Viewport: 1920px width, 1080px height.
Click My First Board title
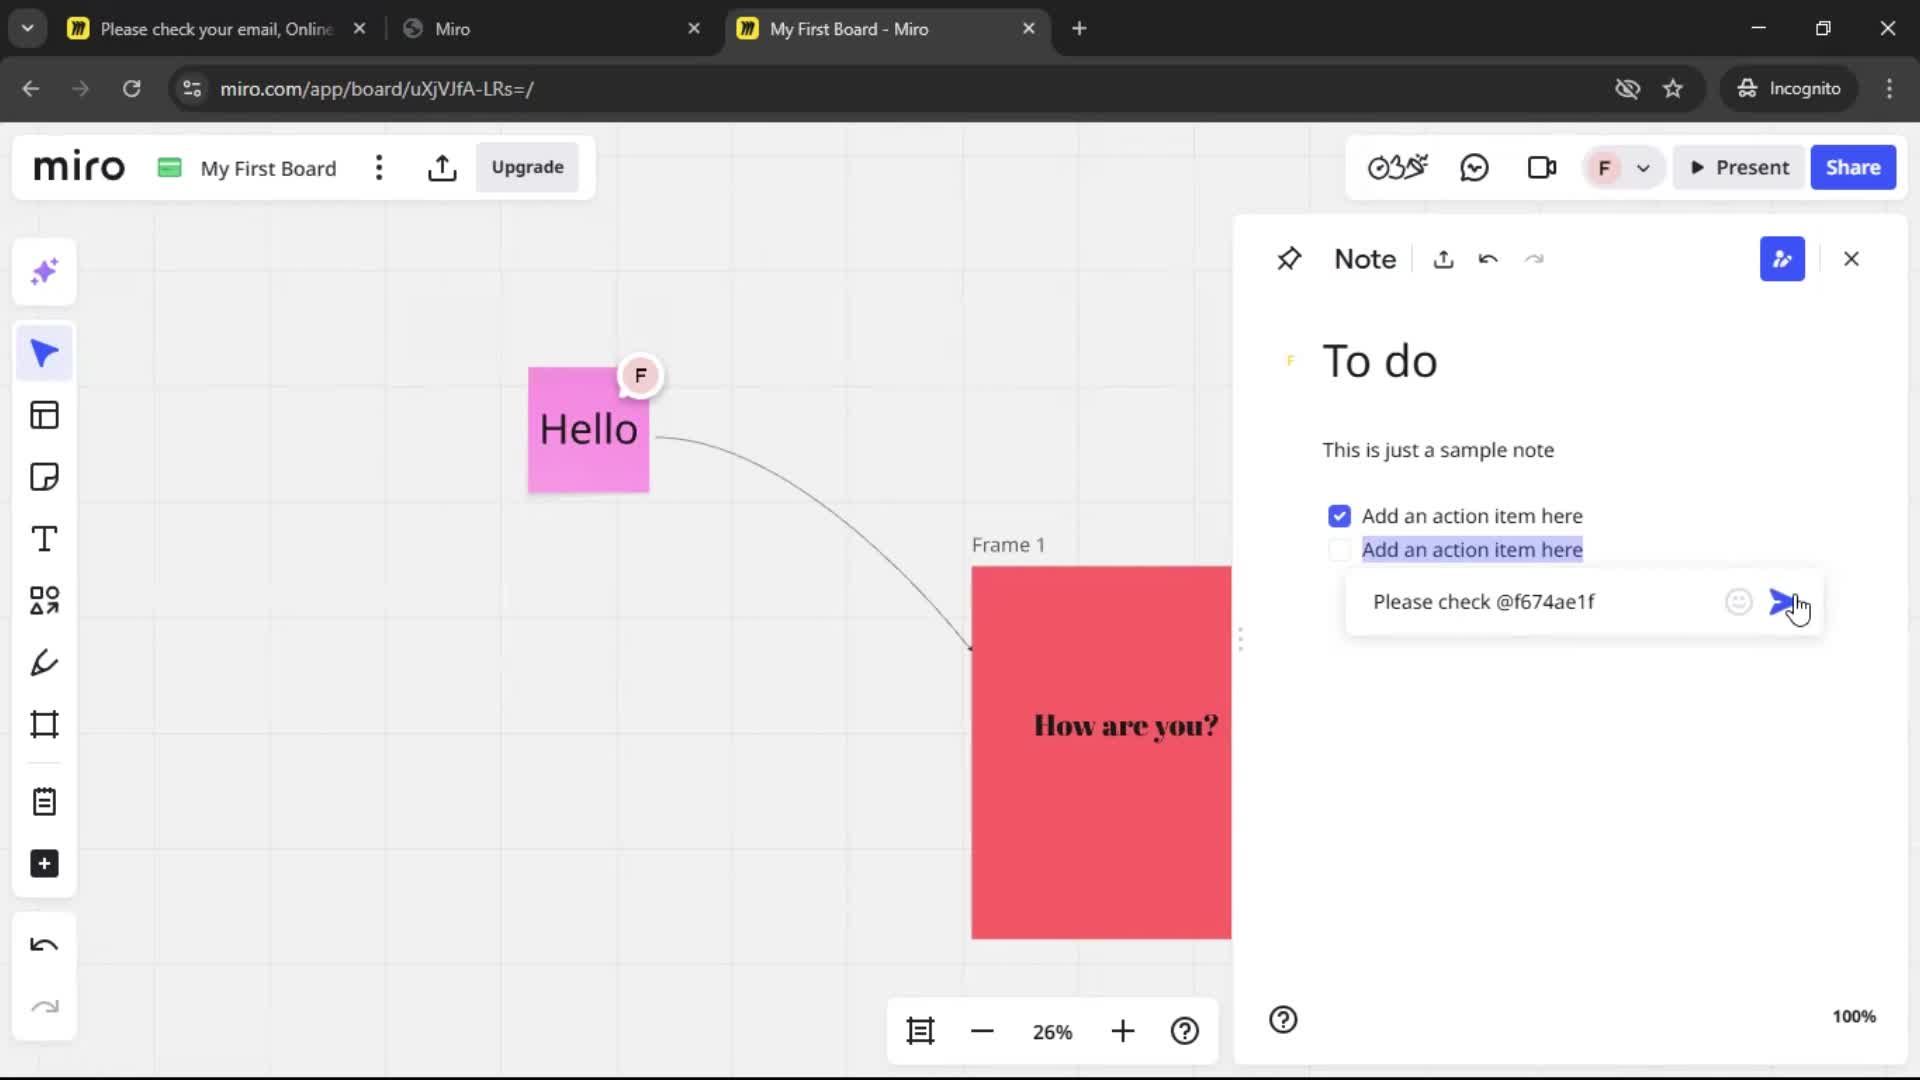[268, 168]
